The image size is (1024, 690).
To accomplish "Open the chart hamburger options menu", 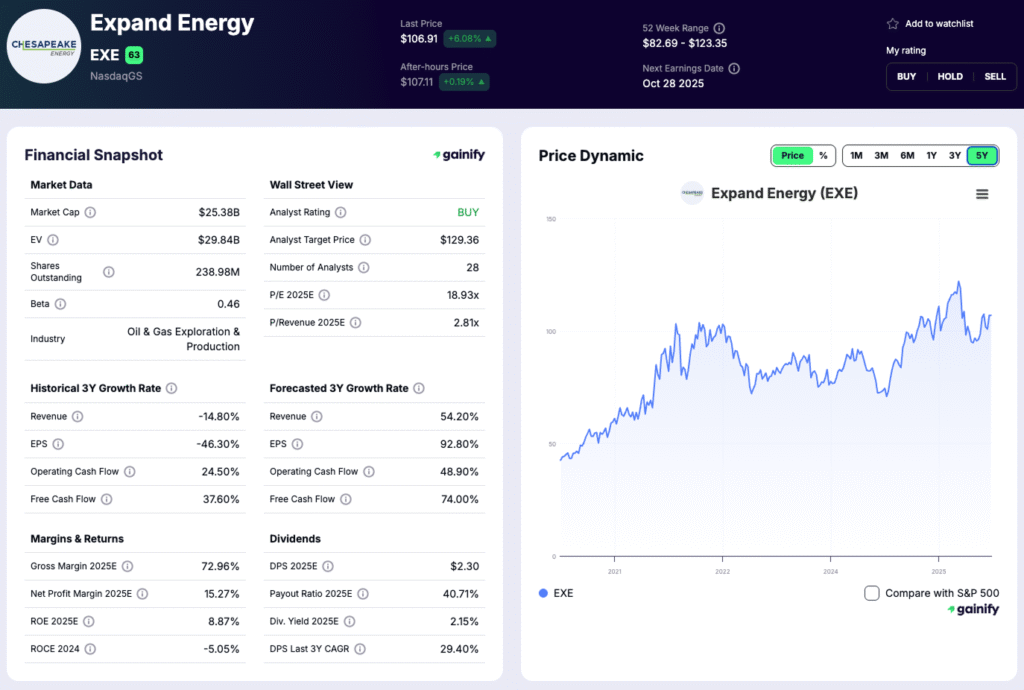I will (984, 193).
